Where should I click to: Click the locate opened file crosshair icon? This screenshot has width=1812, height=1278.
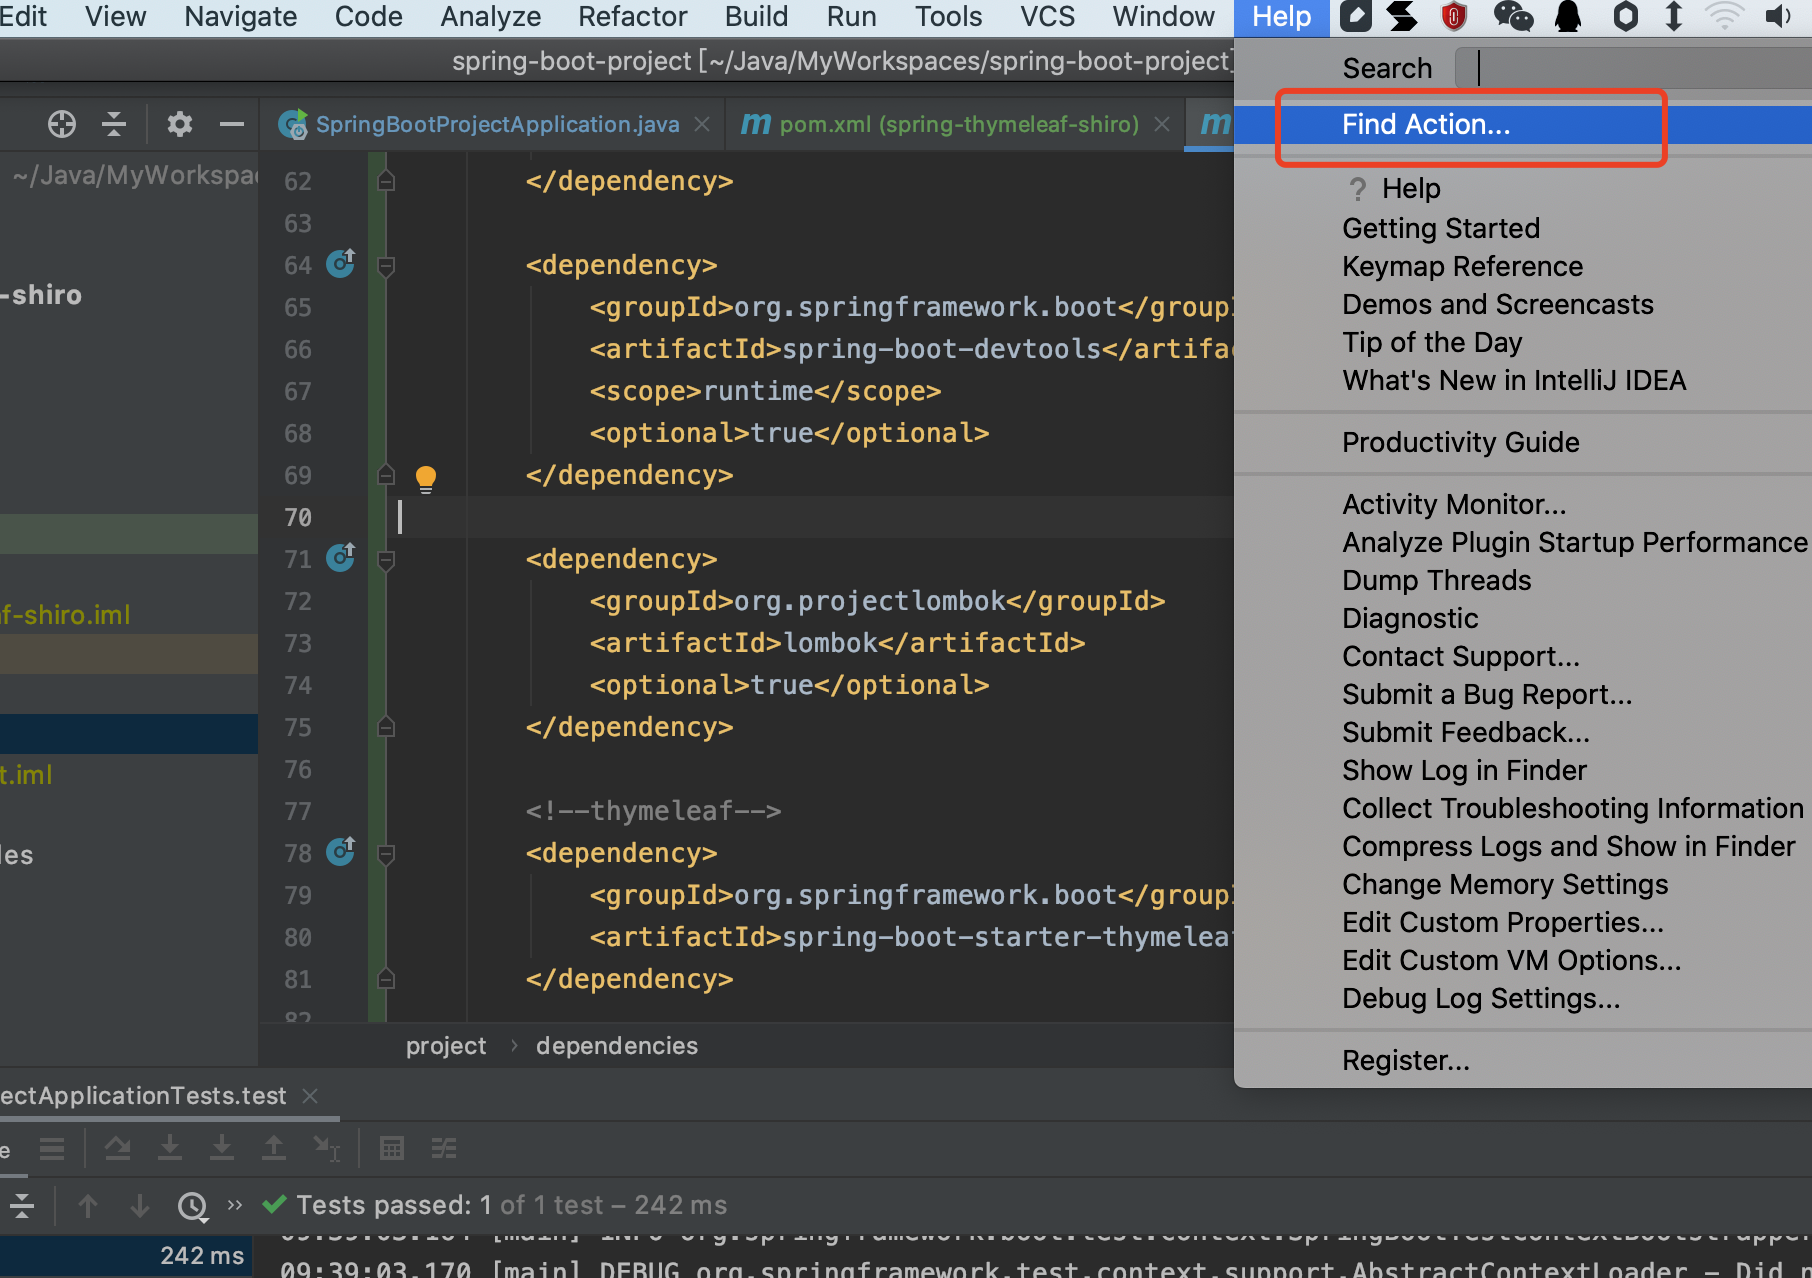(x=62, y=124)
